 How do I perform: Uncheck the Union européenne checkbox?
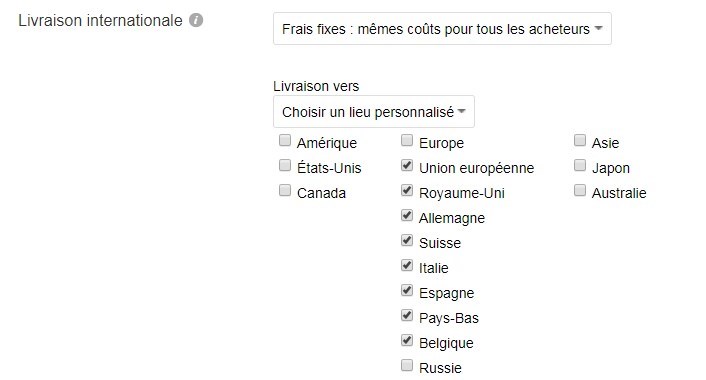click(407, 165)
